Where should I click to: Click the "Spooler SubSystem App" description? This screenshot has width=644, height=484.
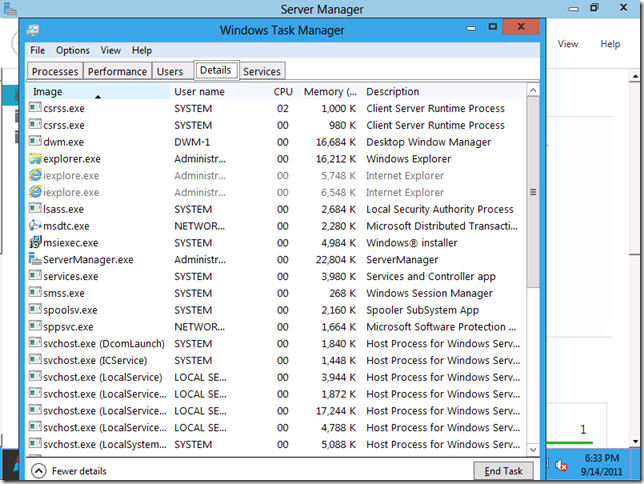(x=422, y=310)
